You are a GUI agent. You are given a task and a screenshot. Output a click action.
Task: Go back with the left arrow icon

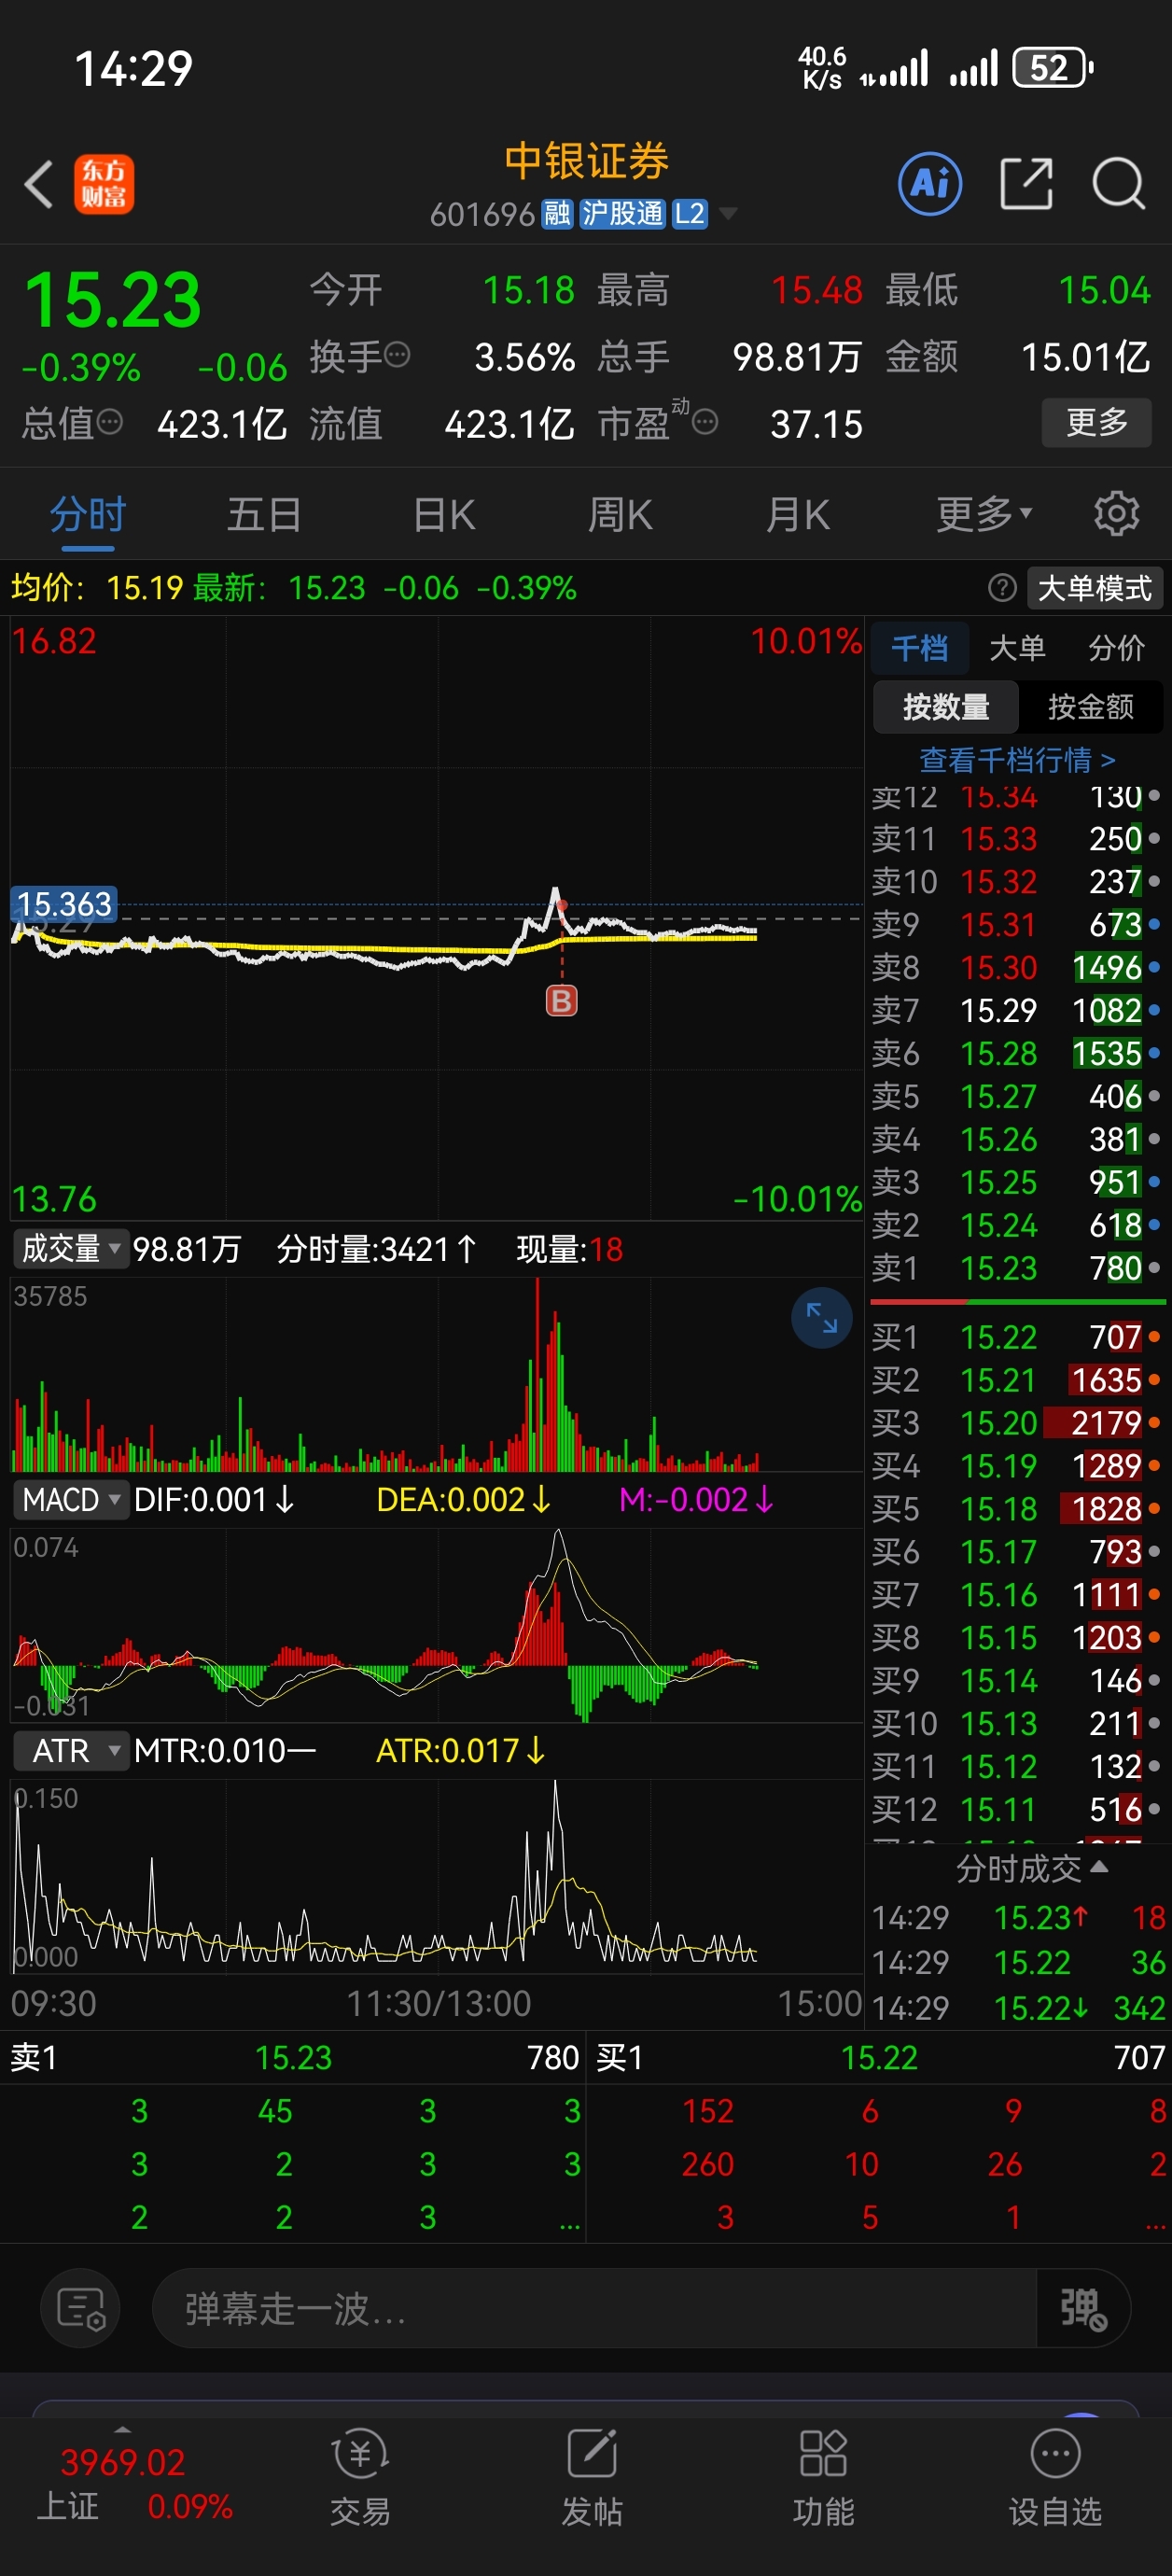(x=39, y=185)
